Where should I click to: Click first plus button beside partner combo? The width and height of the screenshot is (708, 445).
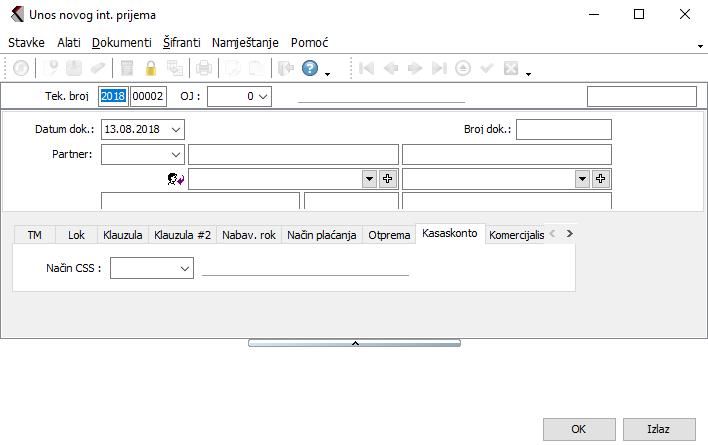pos(388,178)
